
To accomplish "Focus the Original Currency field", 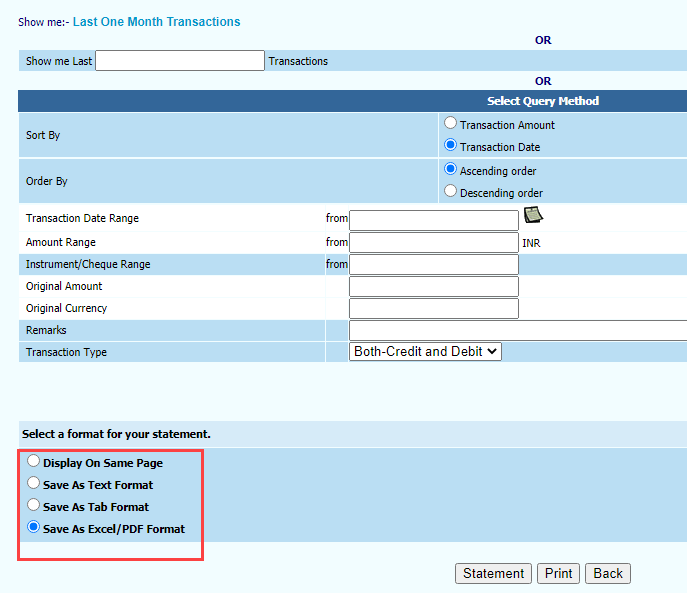I will coord(434,308).
